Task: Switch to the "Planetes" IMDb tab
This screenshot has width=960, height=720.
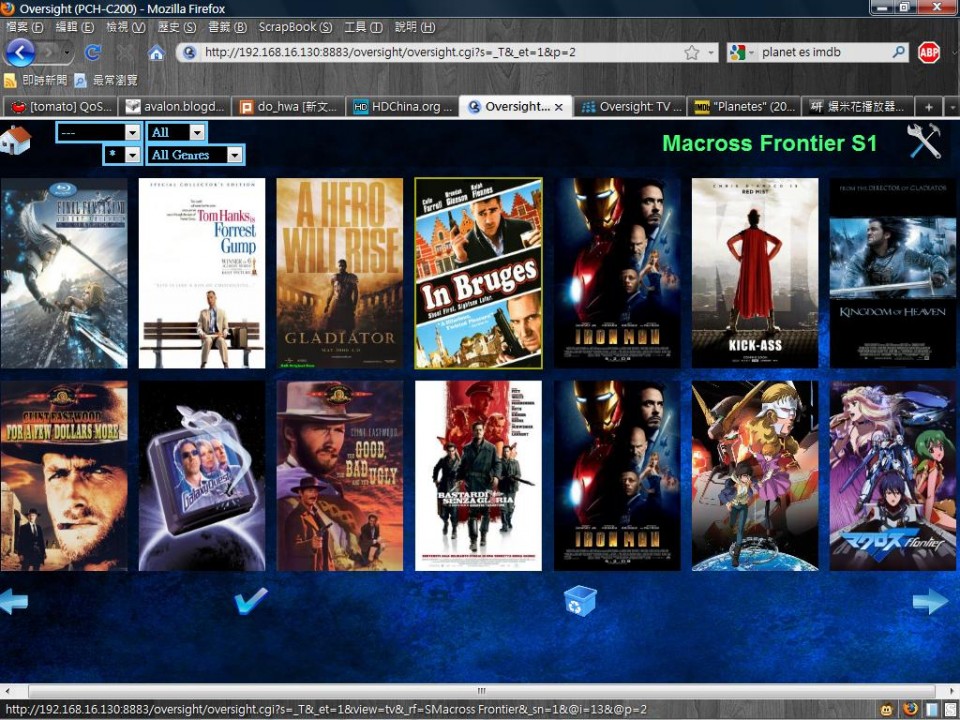Action: tap(744, 107)
